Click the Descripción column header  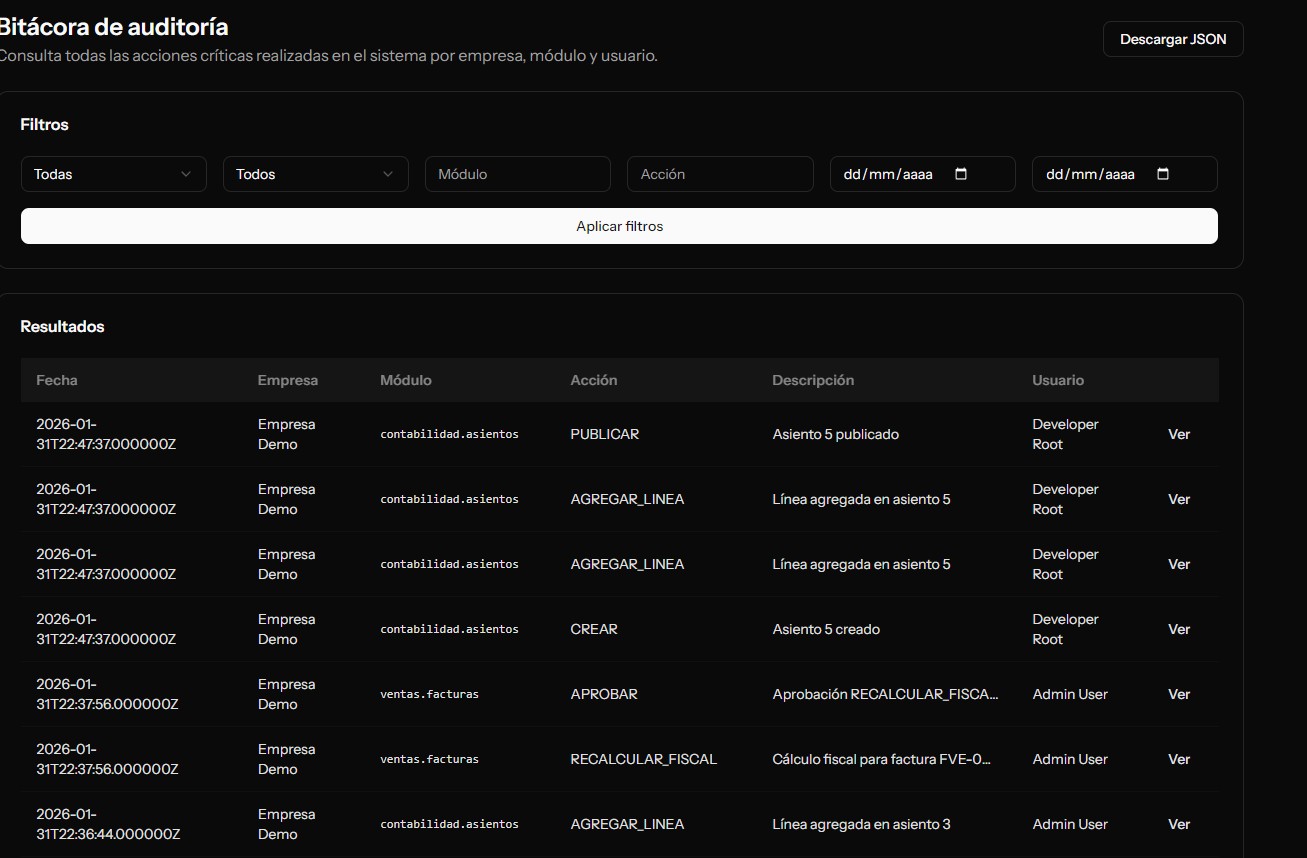click(812, 380)
